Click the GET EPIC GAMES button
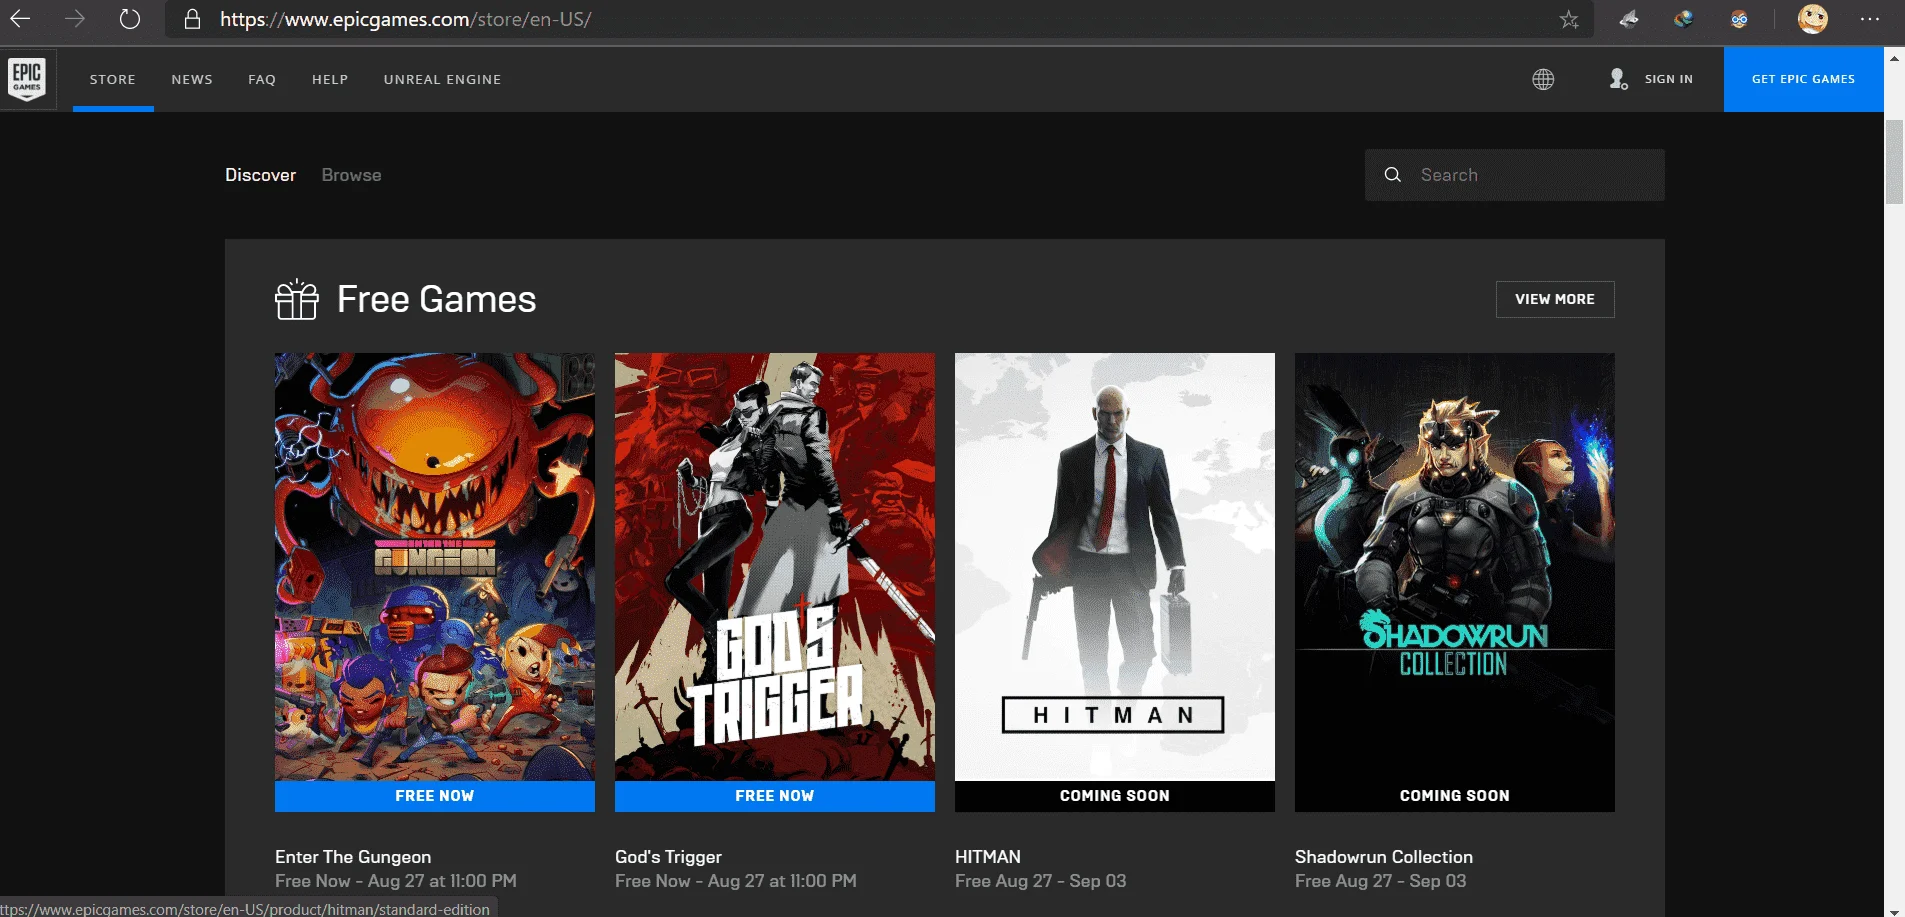 [x=1804, y=79]
